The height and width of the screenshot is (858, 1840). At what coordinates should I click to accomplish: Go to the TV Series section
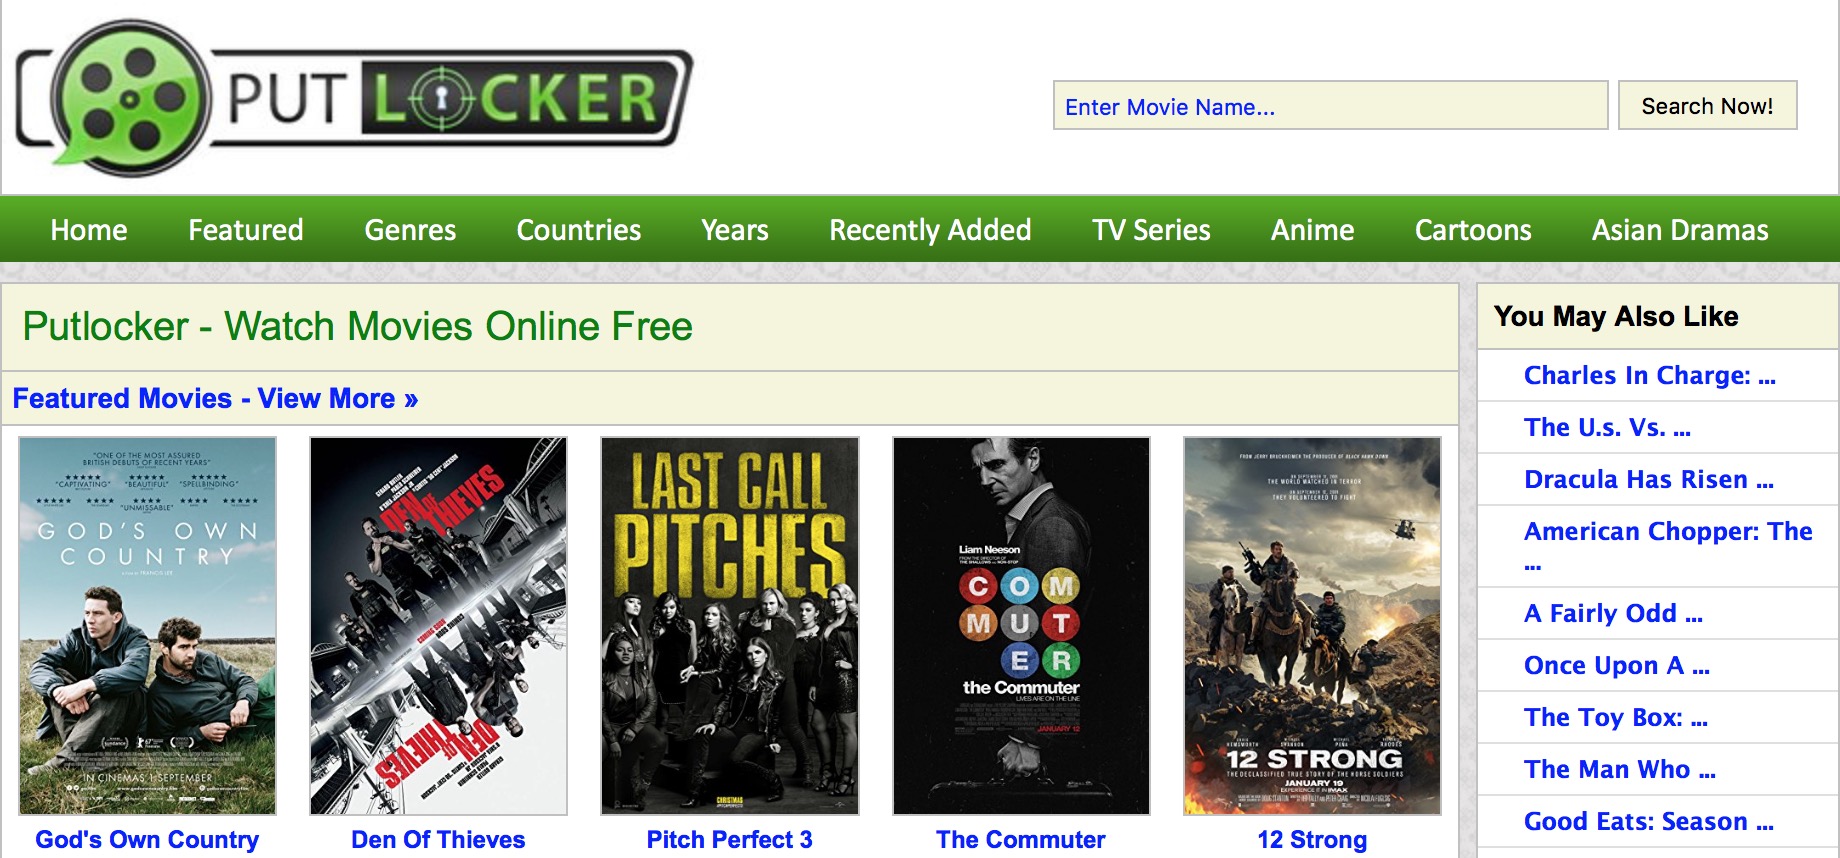pyautogui.click(x=1151, y=230)
